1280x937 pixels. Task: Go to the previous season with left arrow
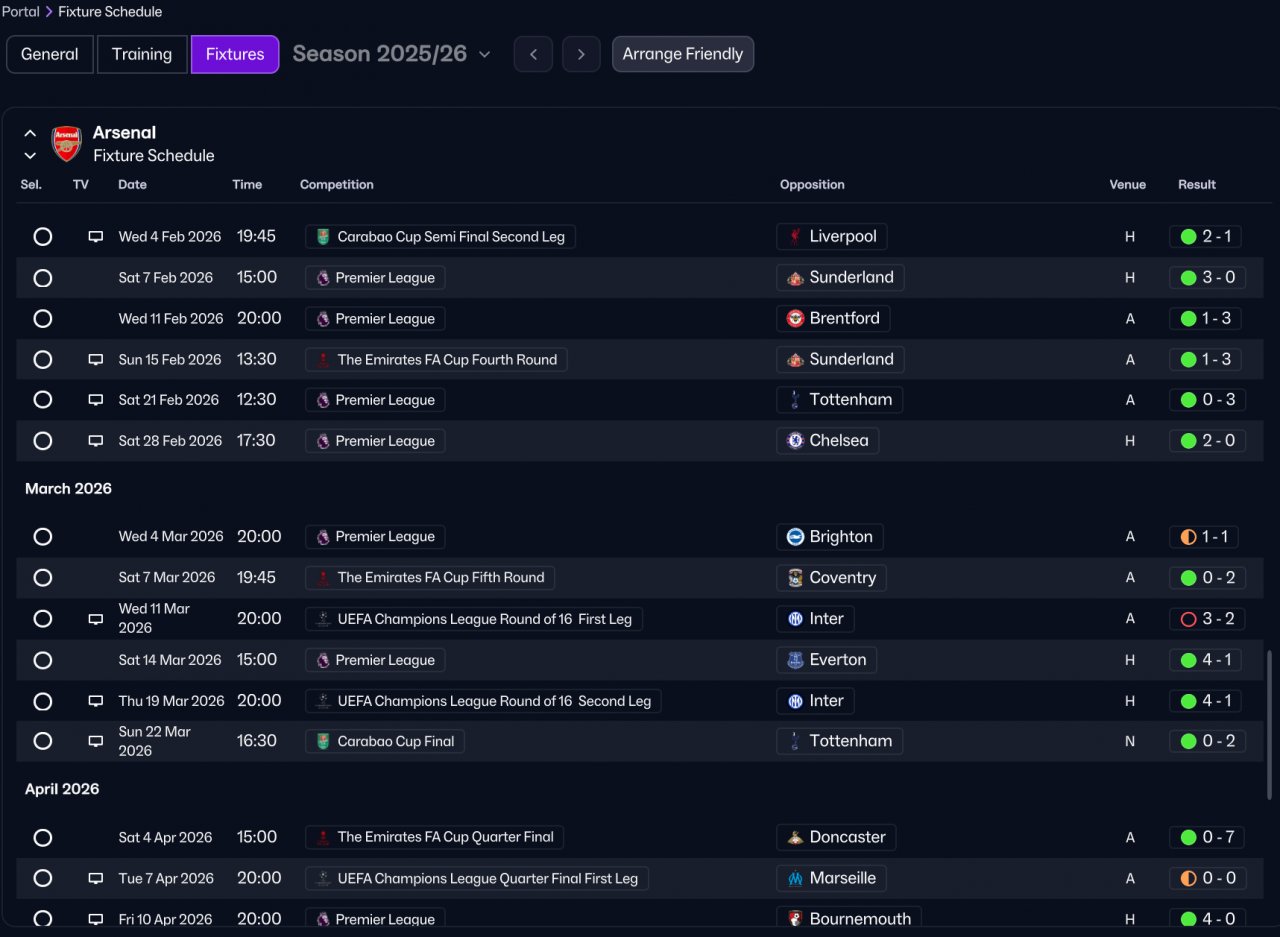pyautogui.click(x=533, y=54)
